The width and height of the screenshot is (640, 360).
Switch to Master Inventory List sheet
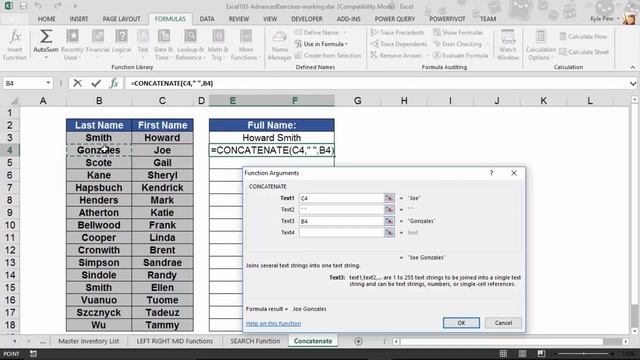(x=89, y=341)
